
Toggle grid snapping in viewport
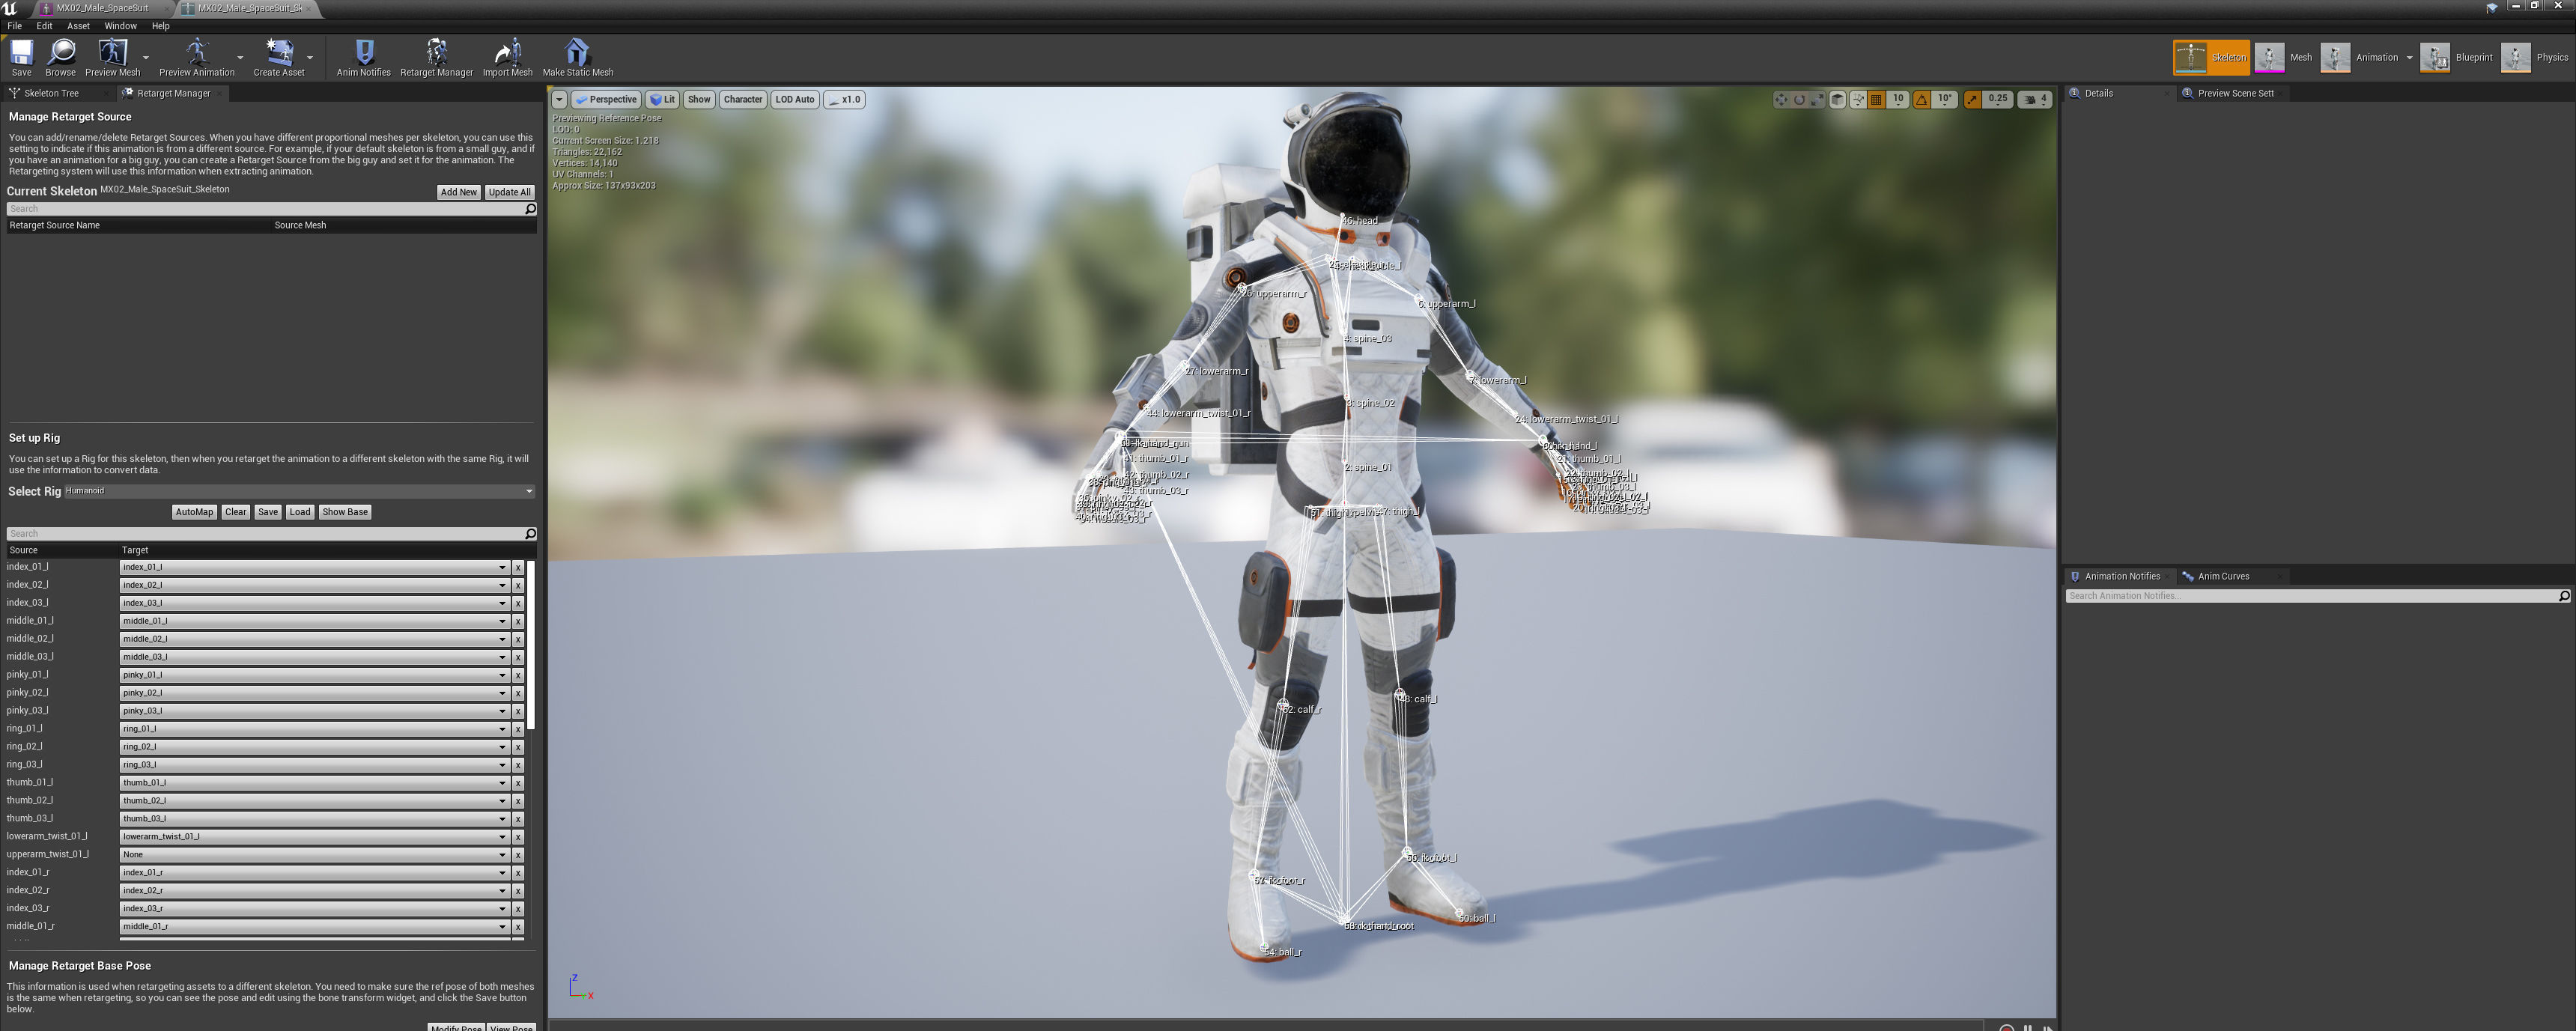[1877, 99]
